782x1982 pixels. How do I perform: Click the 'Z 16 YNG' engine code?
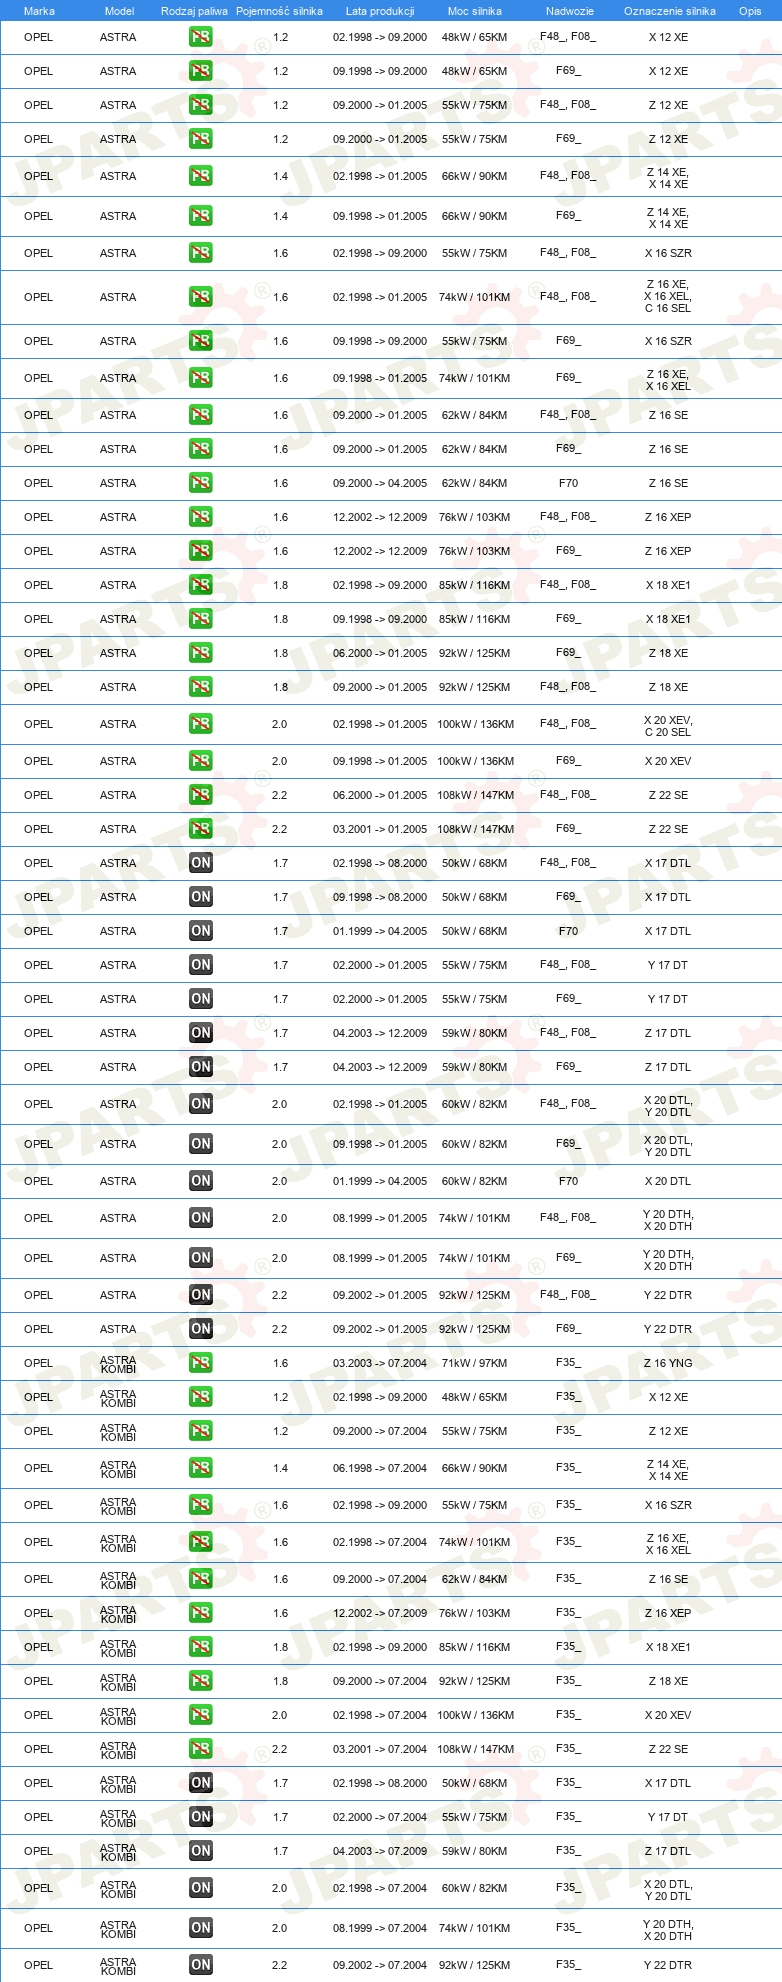point(668,1363)
